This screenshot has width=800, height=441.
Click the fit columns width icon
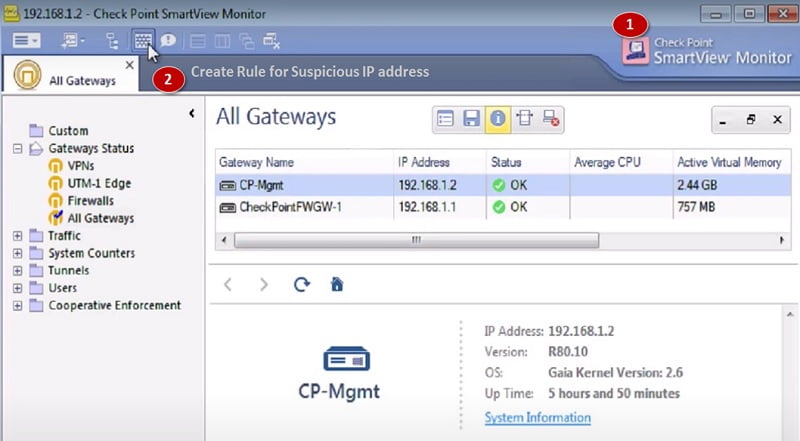click(x=524, y=119)
